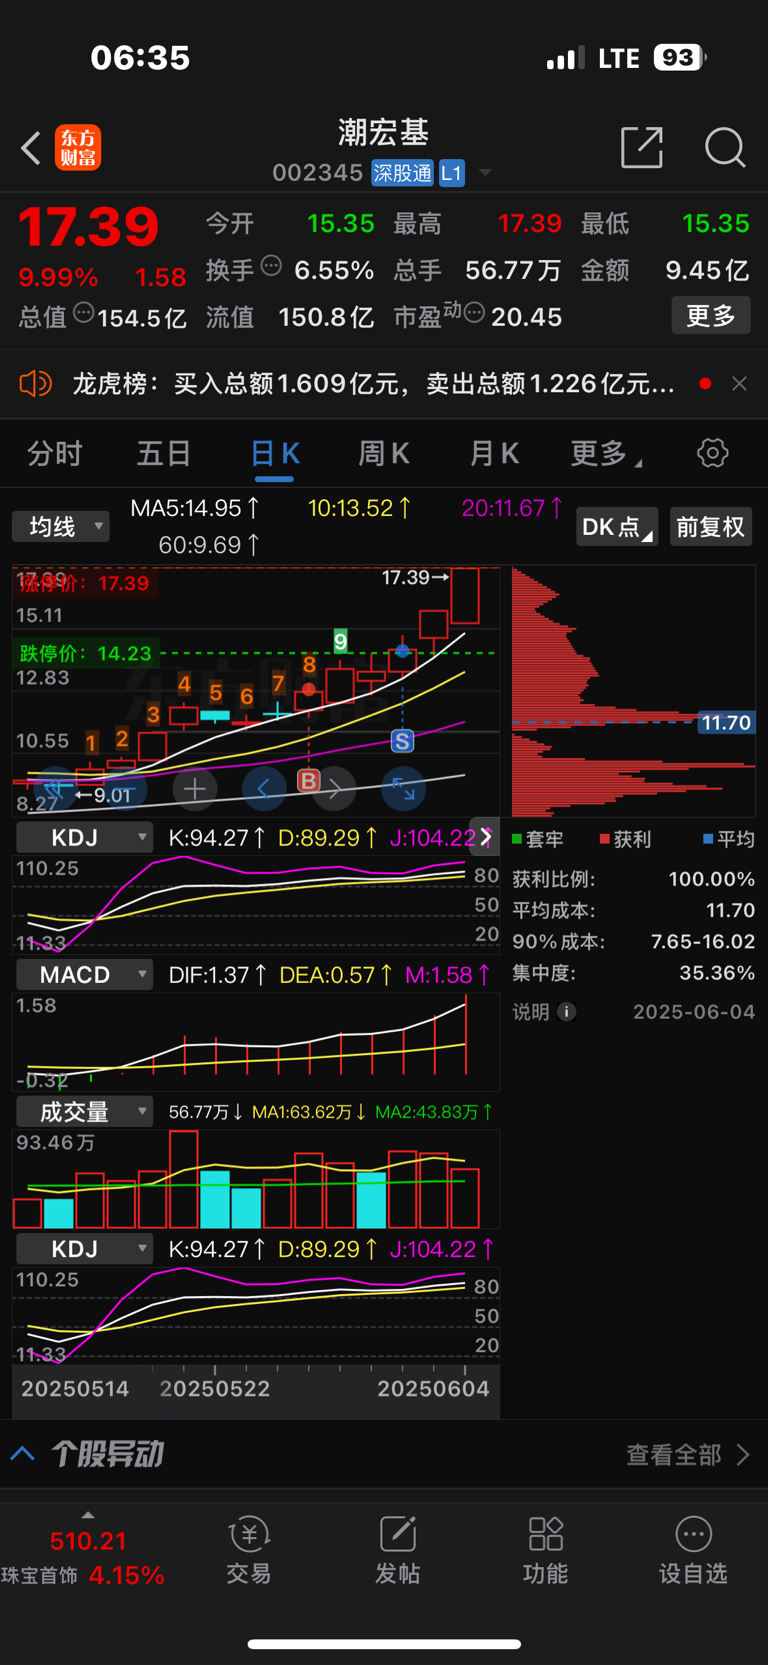Screen dimensions: 769x1665
Task: Tap the back arrow icon
Action: (x=31, y=148)
